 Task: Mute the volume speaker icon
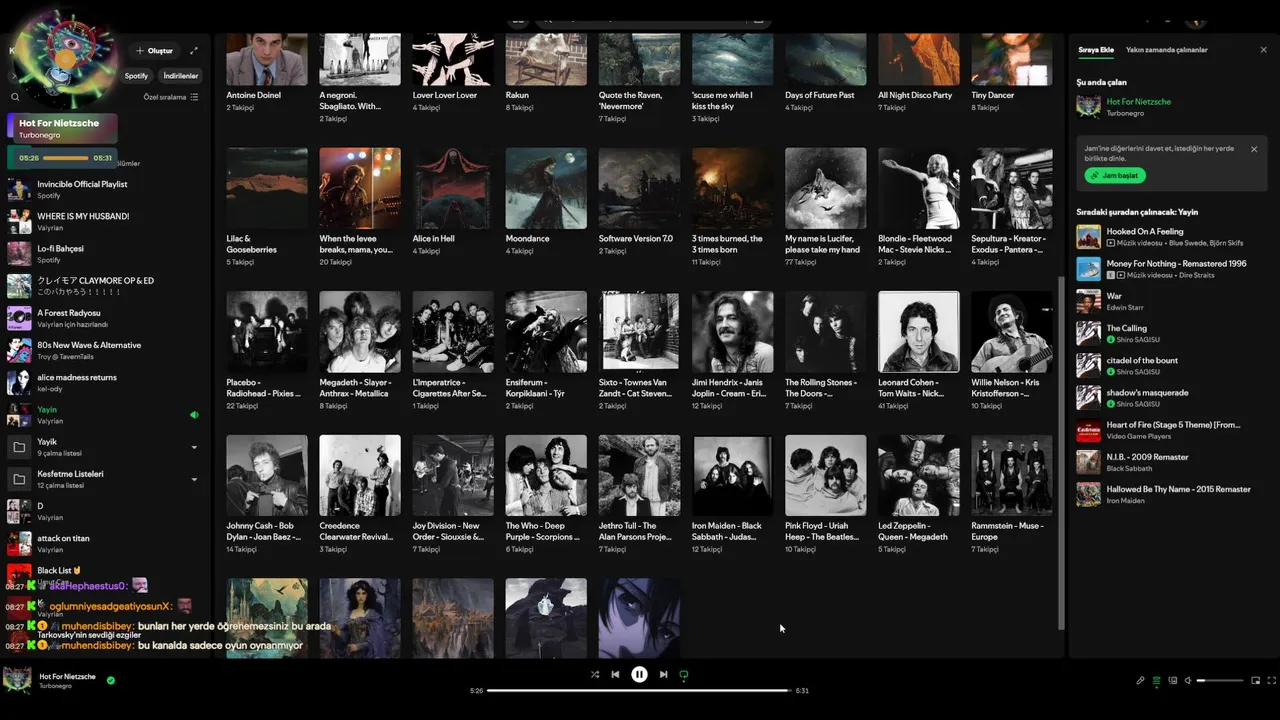(x=1188, y=681)
